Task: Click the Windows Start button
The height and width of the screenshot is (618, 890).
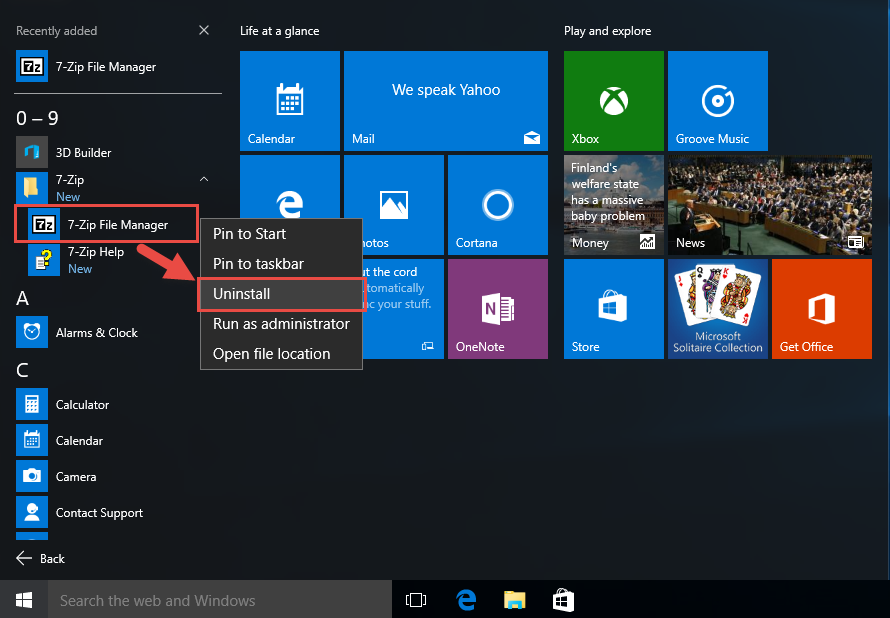Action: point(24,599)
